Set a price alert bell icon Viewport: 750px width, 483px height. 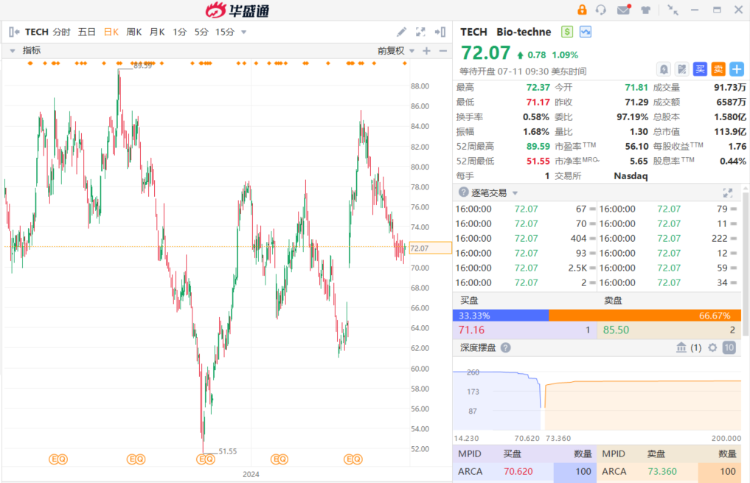tap(664, 69)
